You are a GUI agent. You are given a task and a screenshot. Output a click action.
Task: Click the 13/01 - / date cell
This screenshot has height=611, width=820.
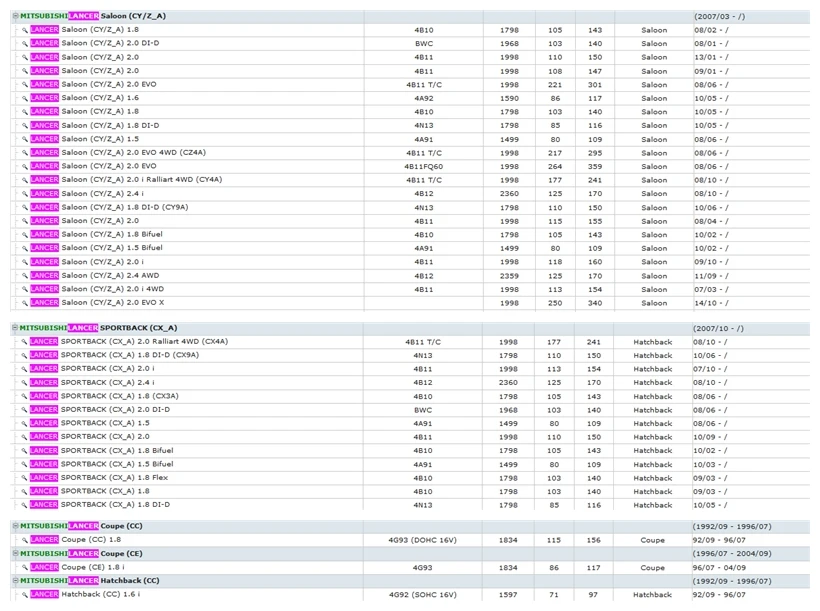point(711,58)
